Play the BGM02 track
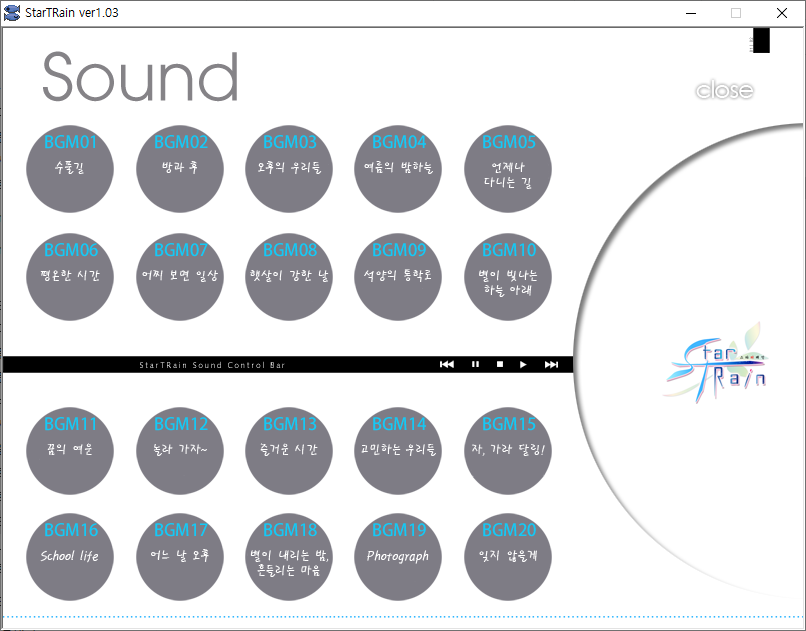806x631 pixels. point(180,169)
